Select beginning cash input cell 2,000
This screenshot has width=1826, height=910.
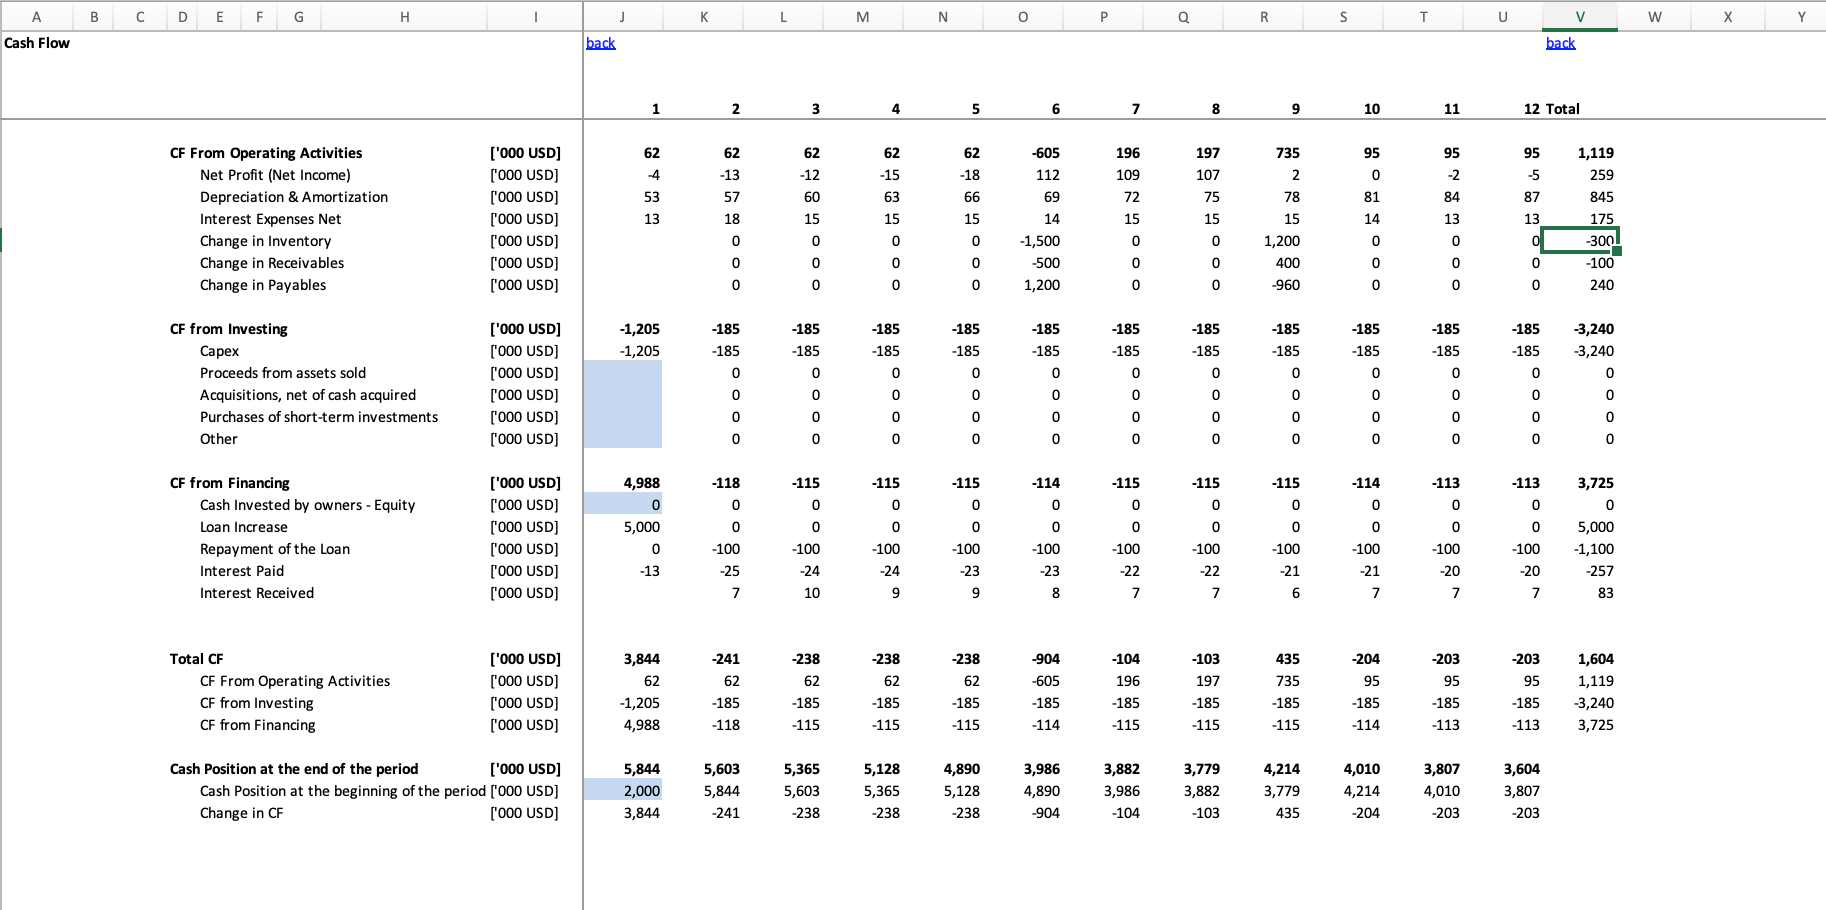tap(622, 791)
